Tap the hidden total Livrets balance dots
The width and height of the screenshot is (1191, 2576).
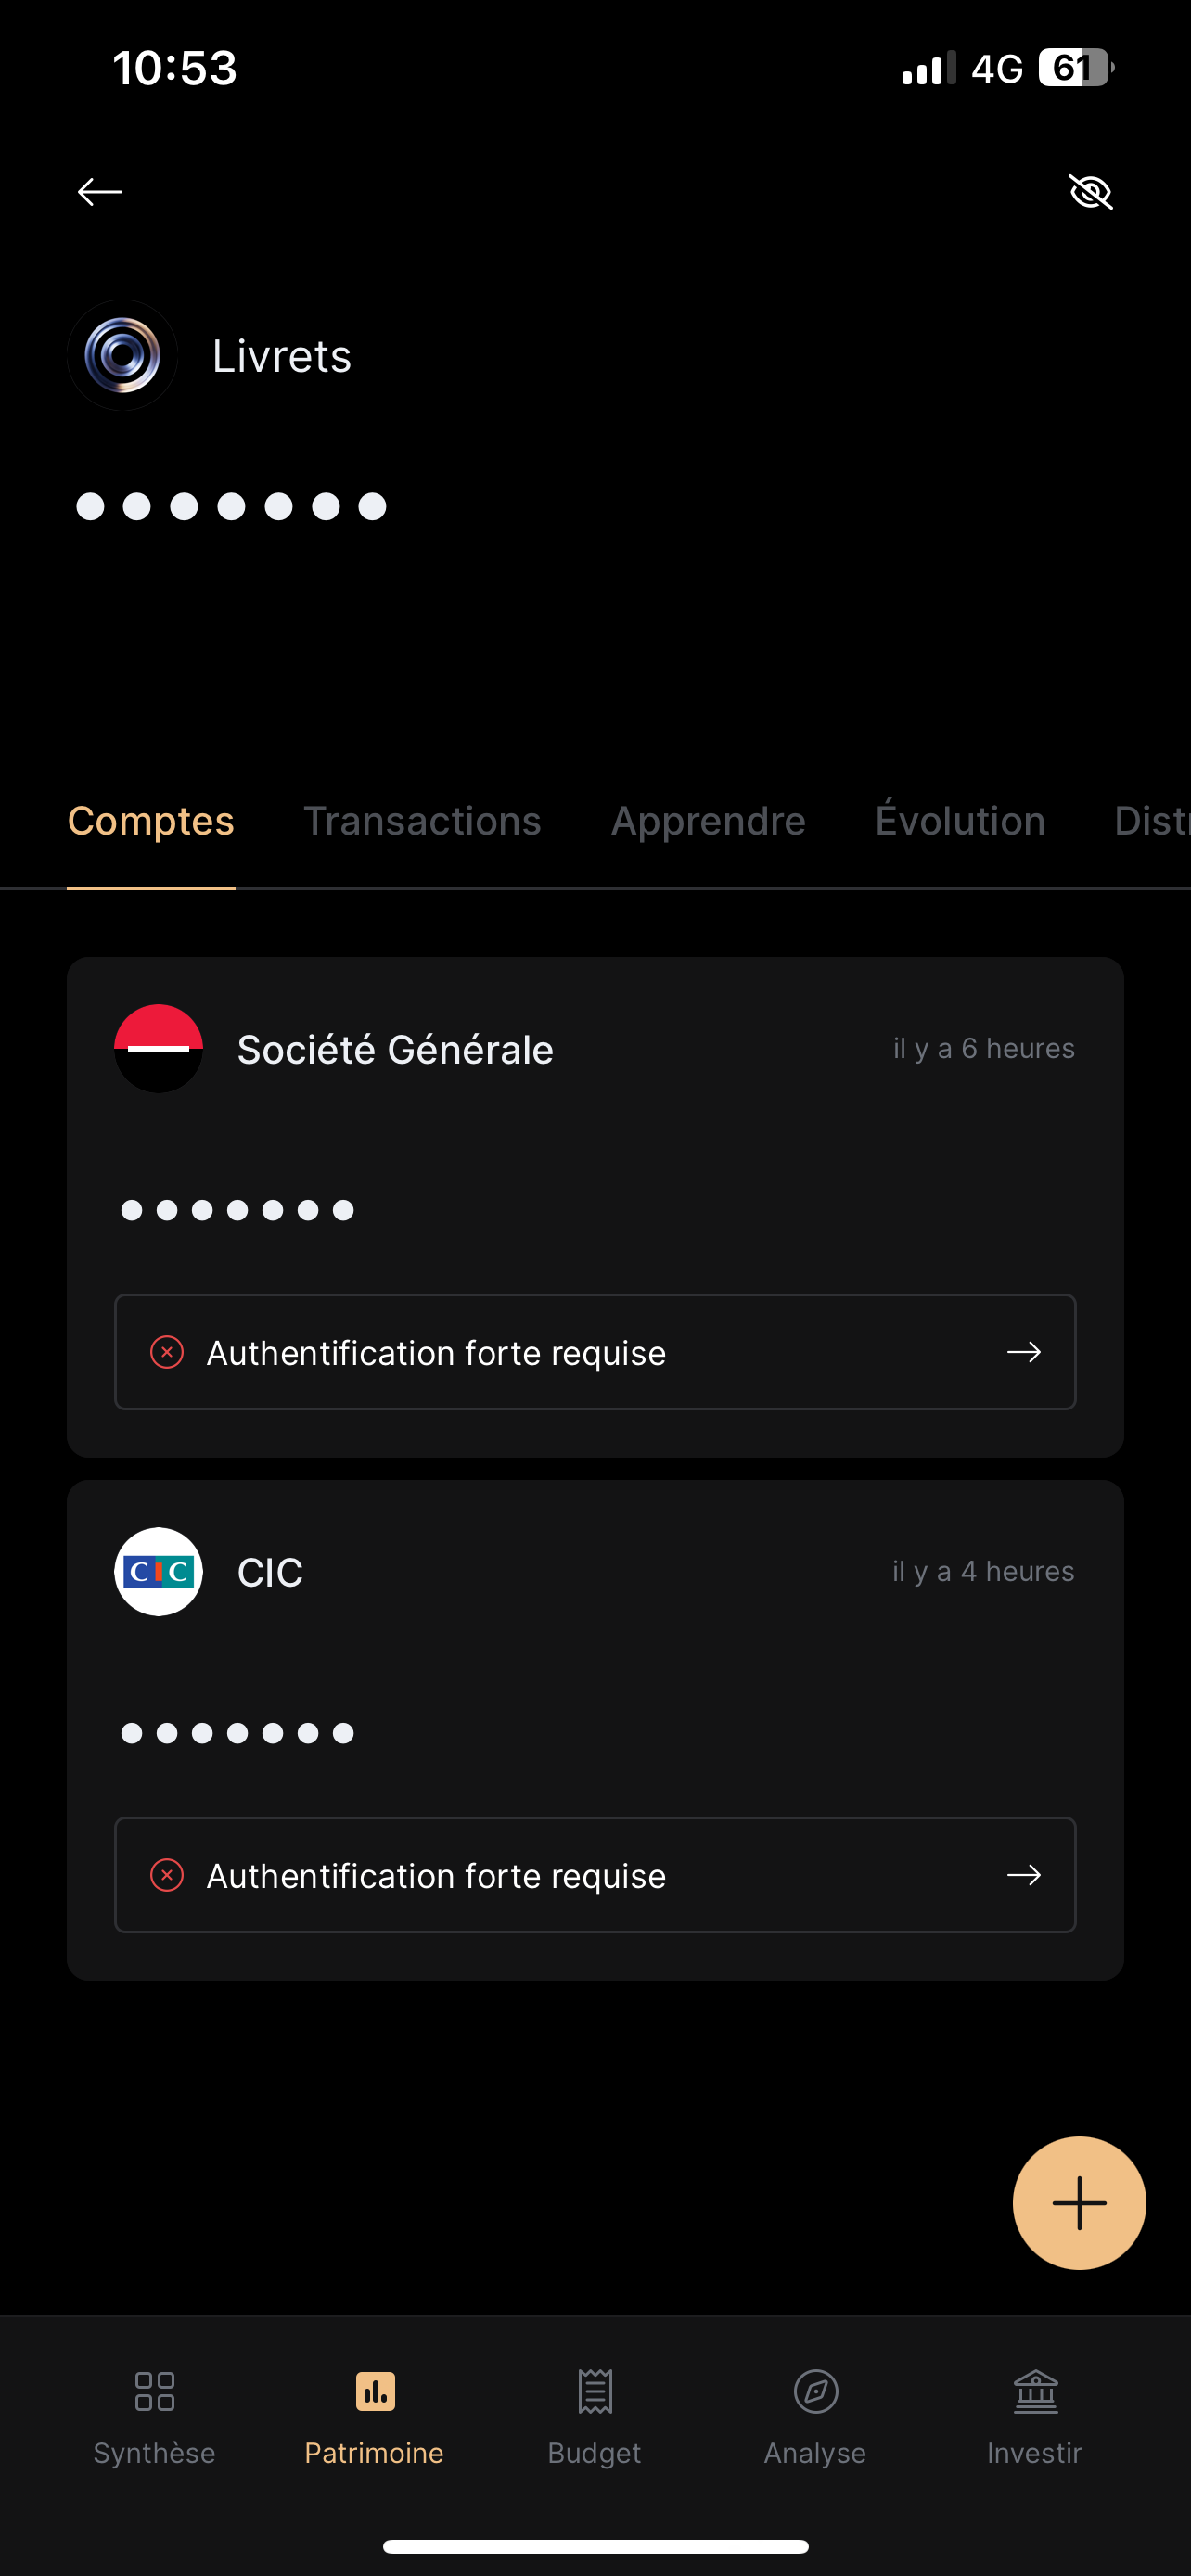point(231,507)
